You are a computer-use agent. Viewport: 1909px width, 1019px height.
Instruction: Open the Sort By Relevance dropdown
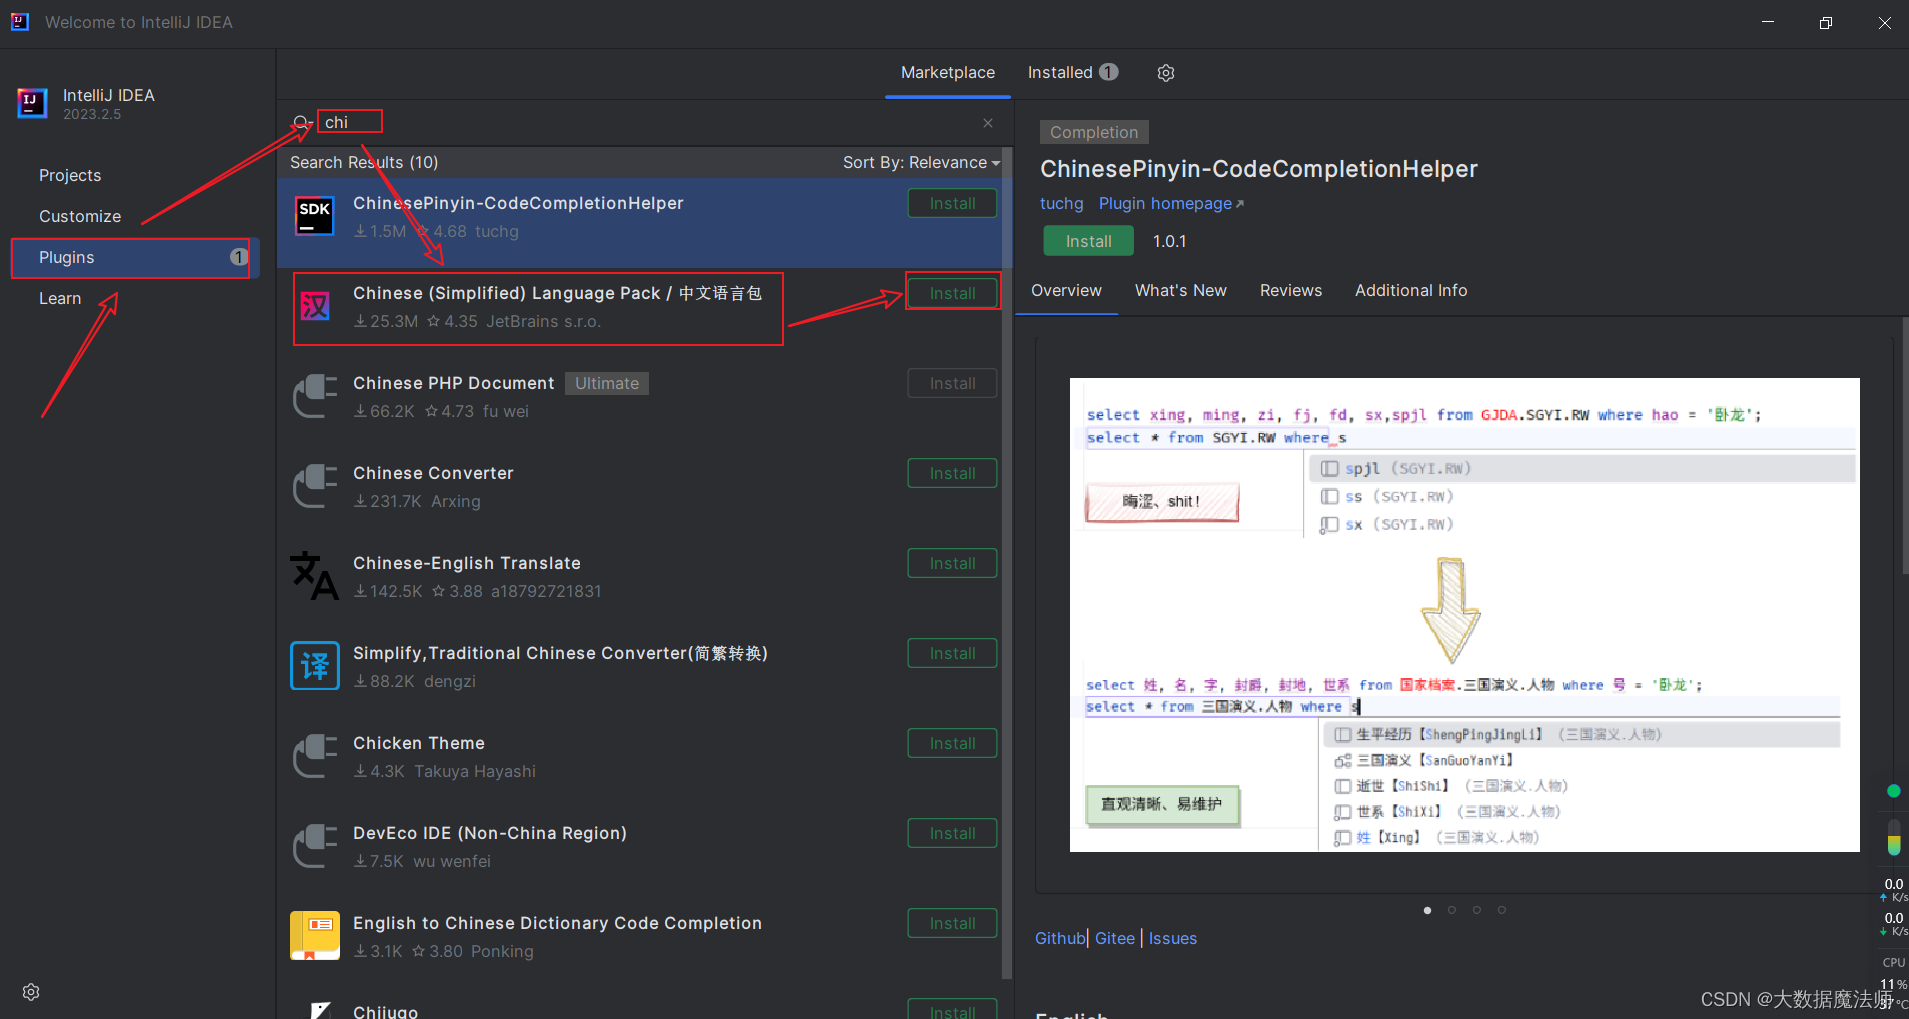(921, 163)
